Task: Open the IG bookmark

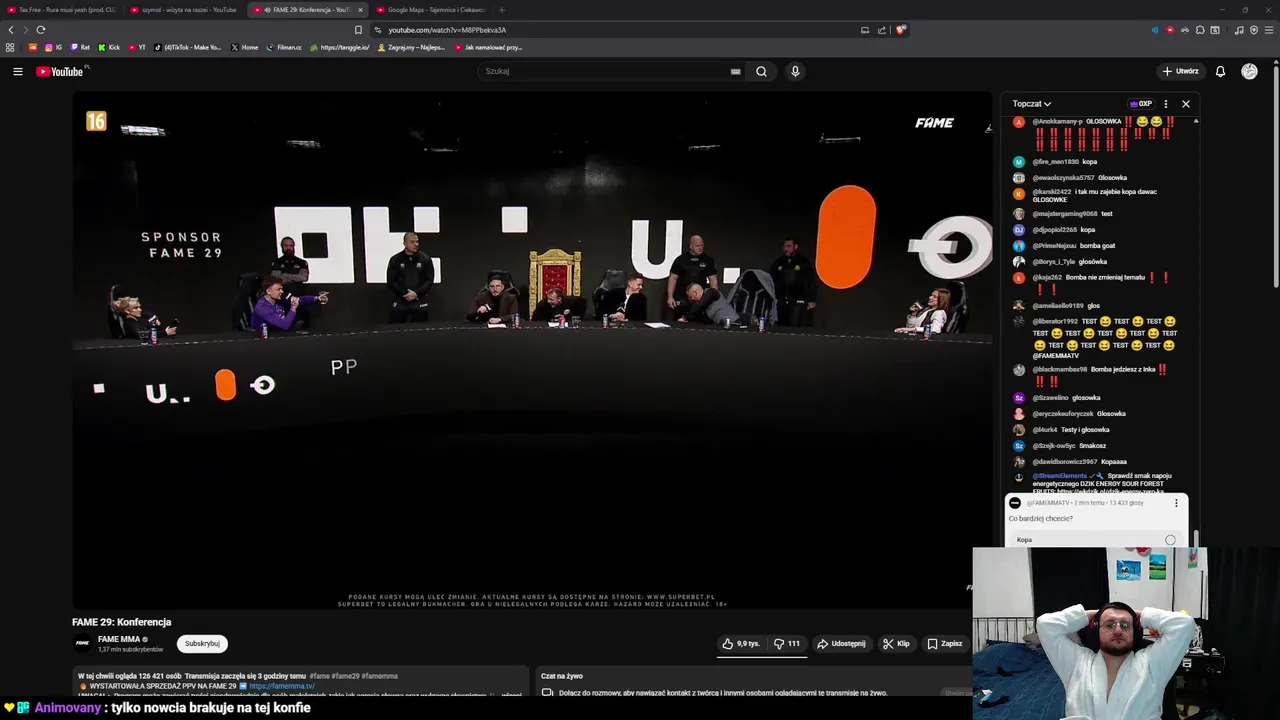Action: pos(53,47)
